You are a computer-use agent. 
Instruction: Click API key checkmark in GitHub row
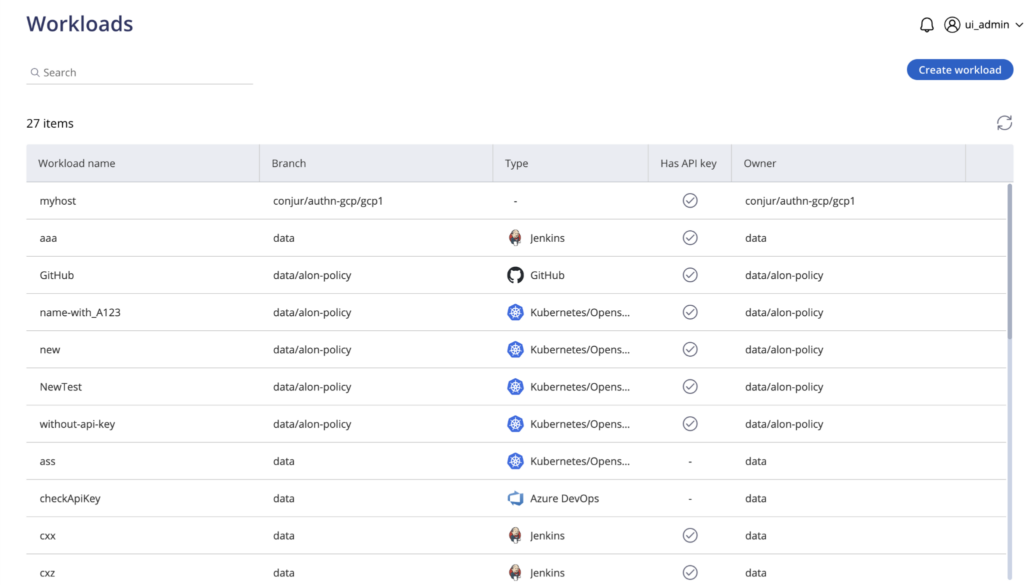pyautogui.click(x=690, y=275)
